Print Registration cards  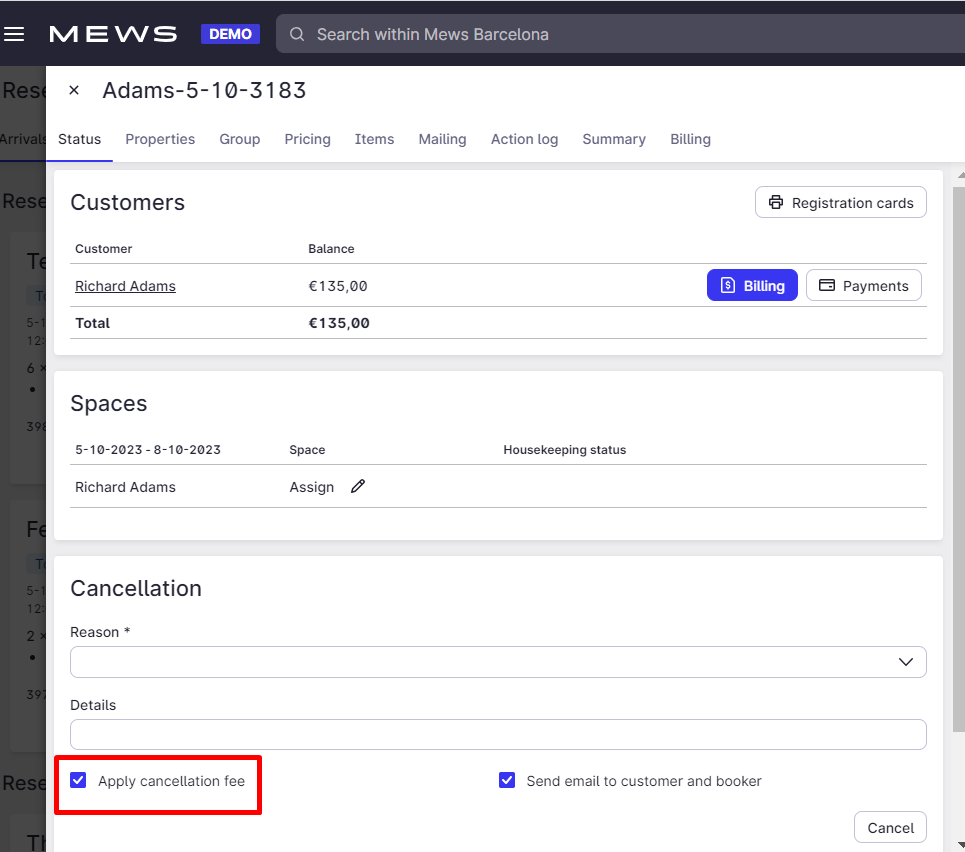coord(840,203)
